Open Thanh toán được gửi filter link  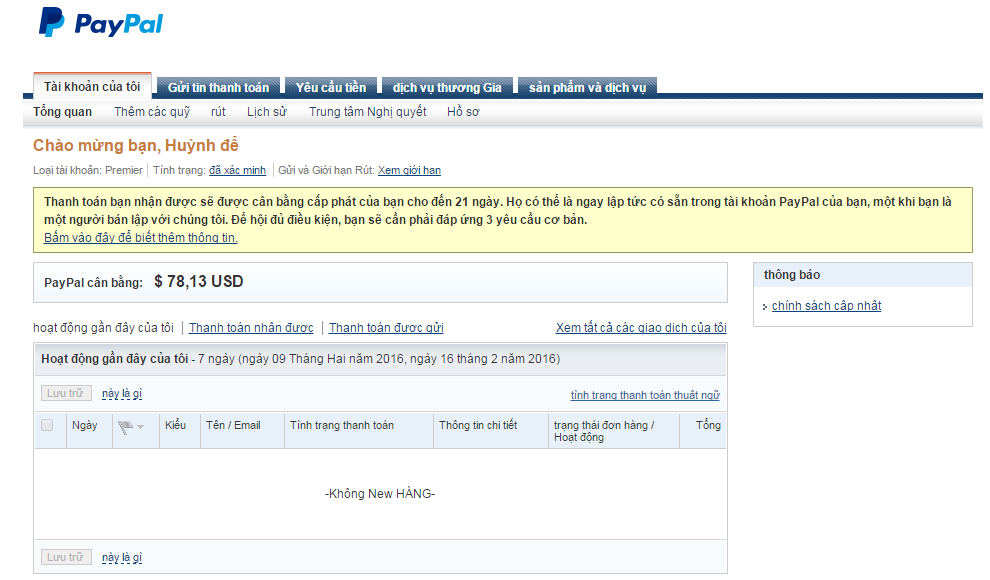tap(386, 328)
